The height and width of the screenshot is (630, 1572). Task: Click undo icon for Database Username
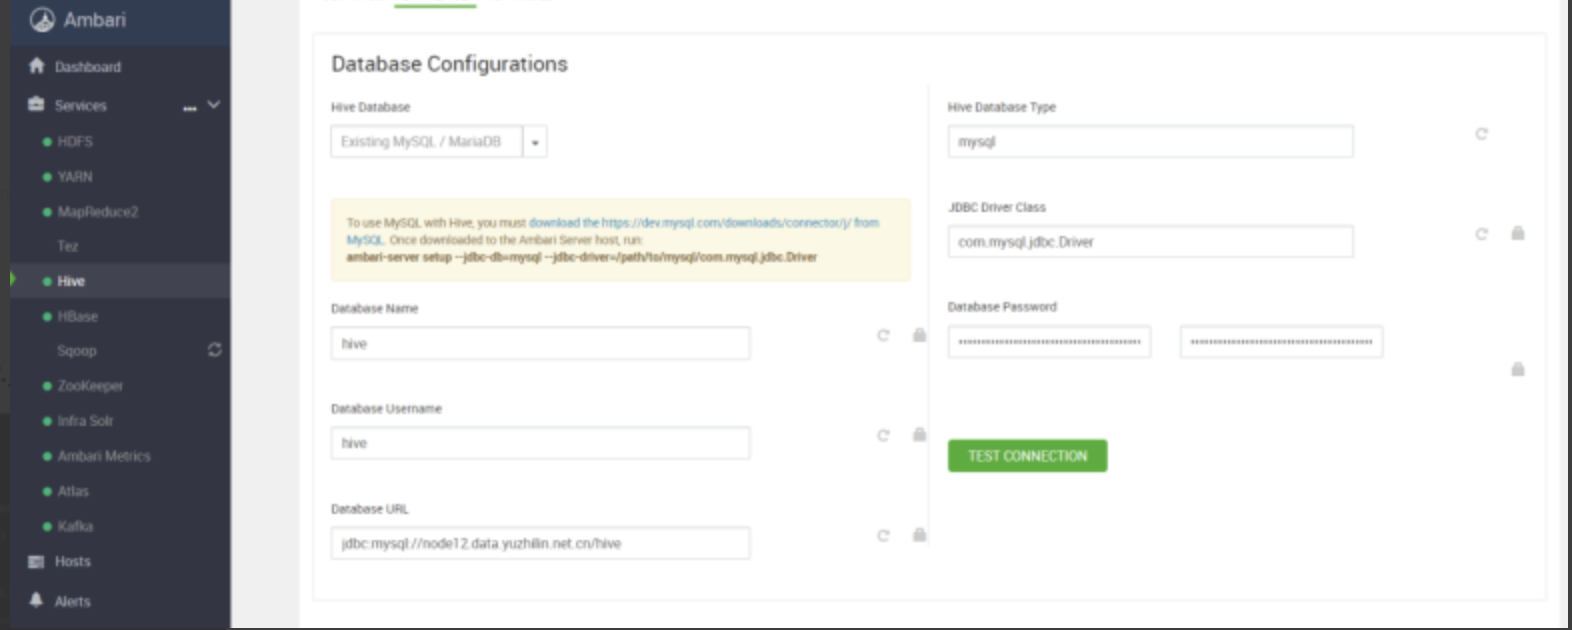click(x=883, y=436)
